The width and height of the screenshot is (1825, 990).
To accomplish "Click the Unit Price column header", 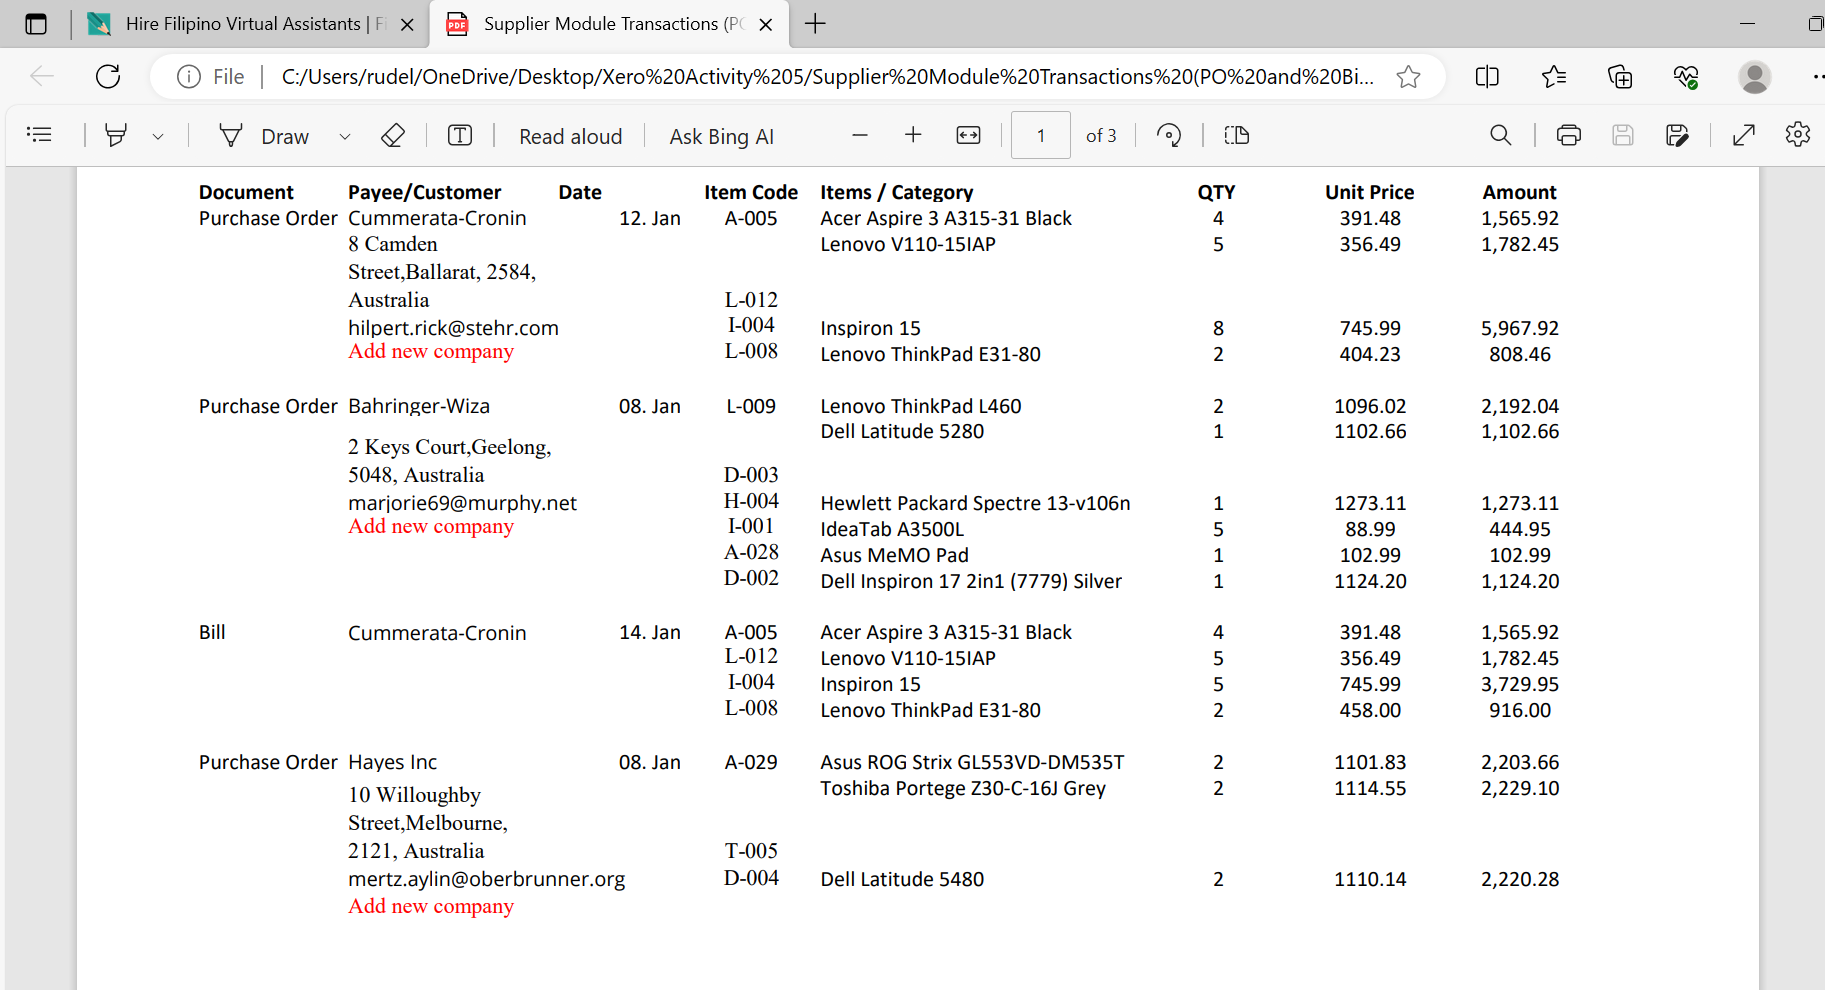I will [x=1370, y=192].
